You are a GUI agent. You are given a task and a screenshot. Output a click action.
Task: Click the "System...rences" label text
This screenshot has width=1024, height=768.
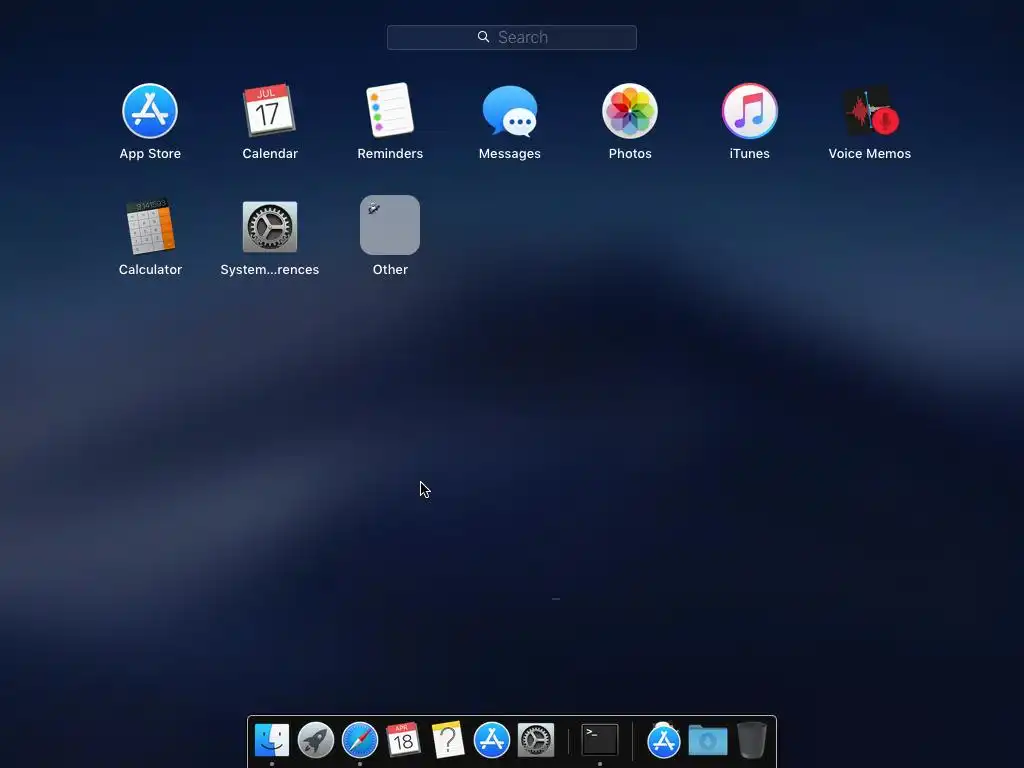coord(270,269)
